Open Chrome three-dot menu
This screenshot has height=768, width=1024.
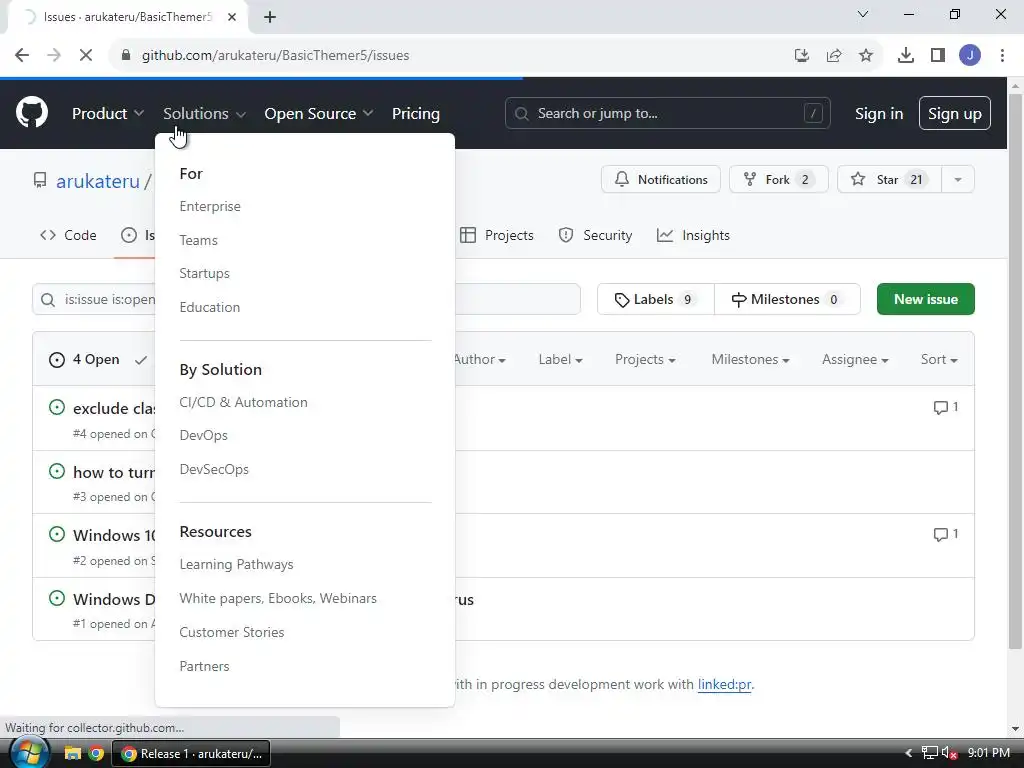click(x=1002, y=56)
